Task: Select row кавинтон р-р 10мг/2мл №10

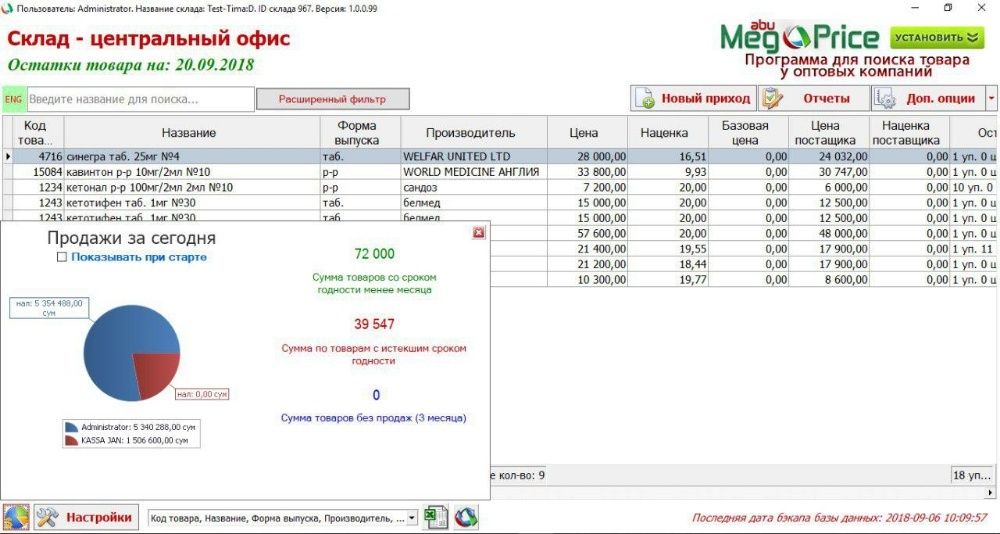Action: click(x=501, y=172)
